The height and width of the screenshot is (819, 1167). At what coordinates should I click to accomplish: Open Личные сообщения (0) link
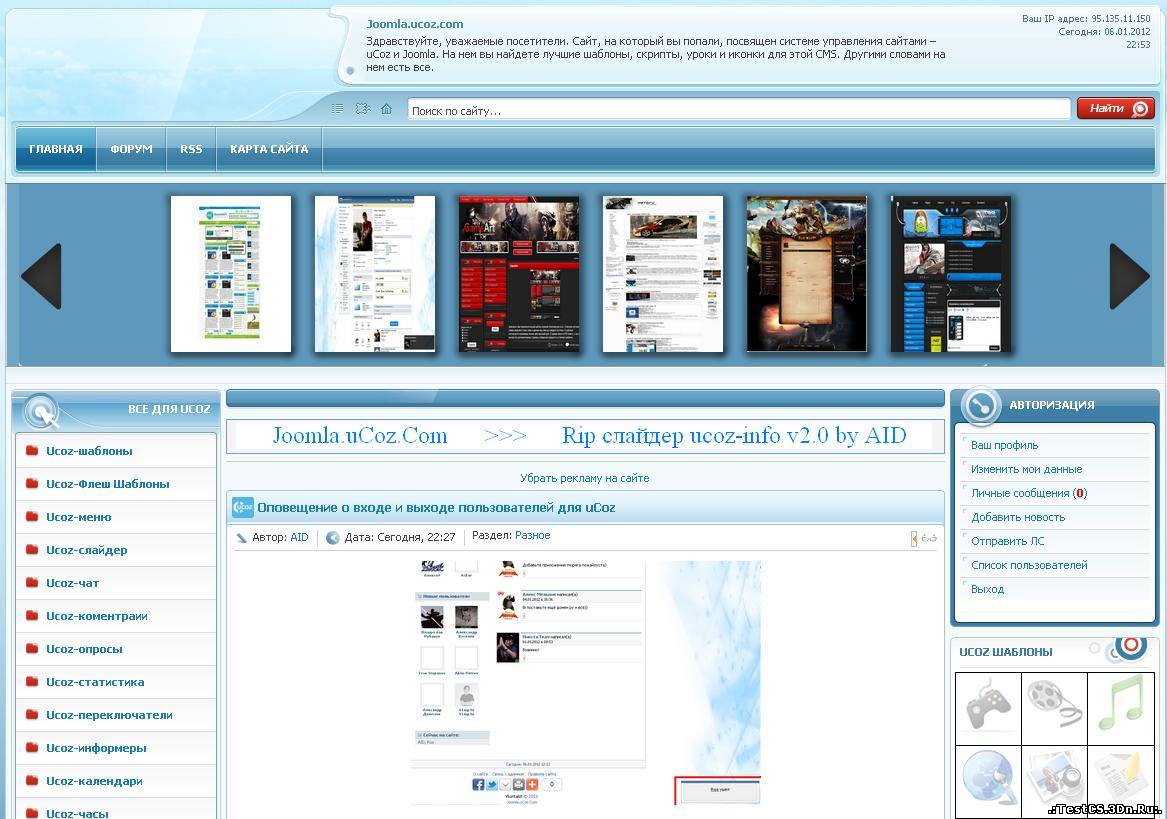tap(1029, 493)
